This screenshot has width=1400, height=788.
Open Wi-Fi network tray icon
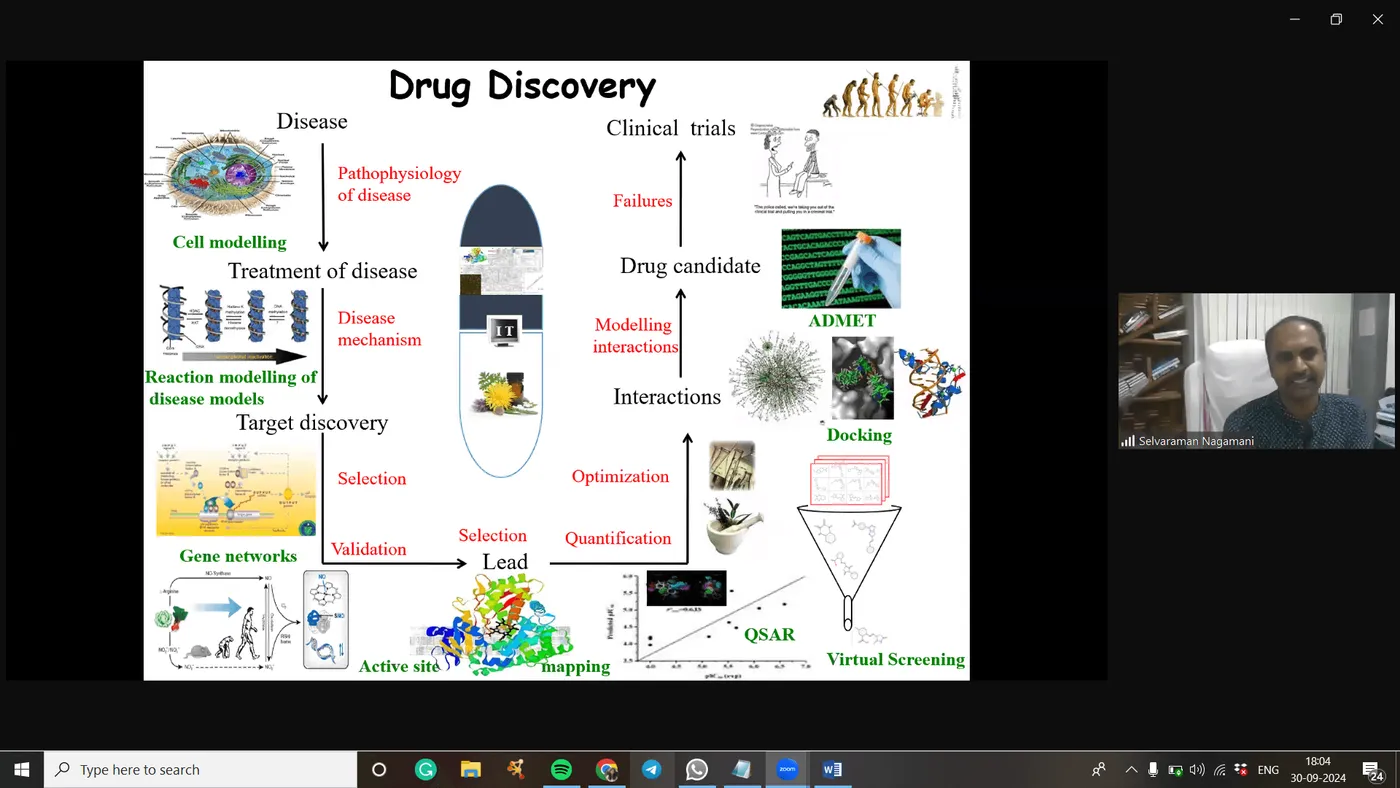tap(1219, 769)
